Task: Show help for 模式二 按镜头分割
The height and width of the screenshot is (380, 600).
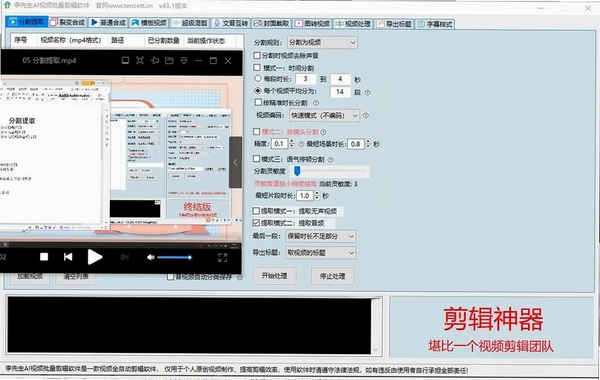Action: click(323, 132)
